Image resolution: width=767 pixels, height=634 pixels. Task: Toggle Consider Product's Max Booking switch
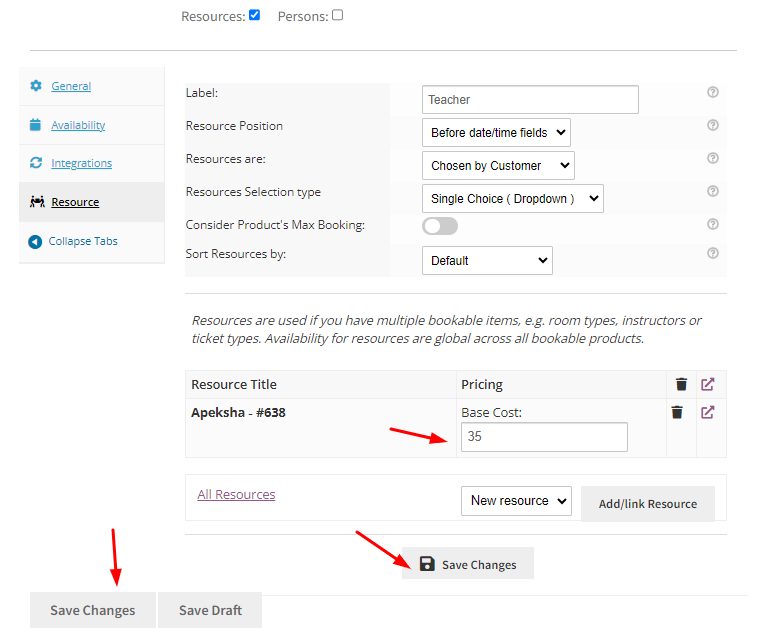pos(440,226)
